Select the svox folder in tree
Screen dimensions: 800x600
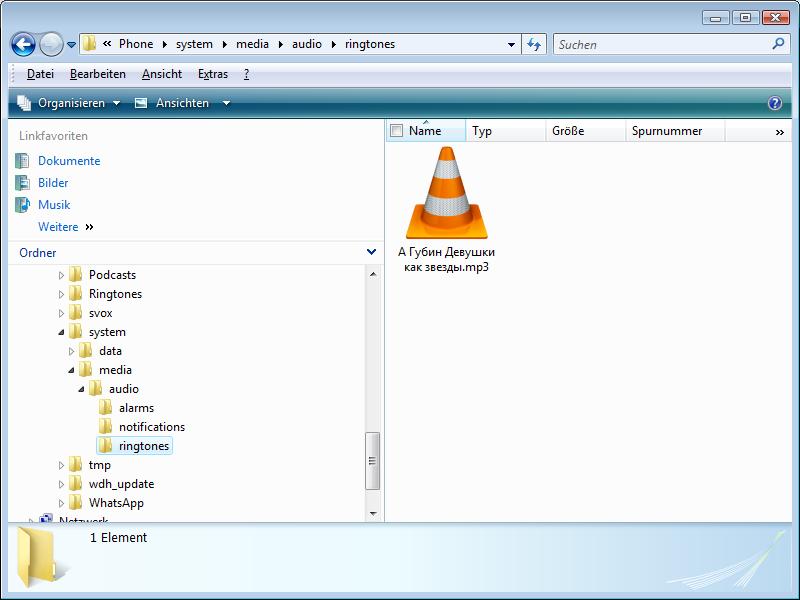click(x=101, y=313)
